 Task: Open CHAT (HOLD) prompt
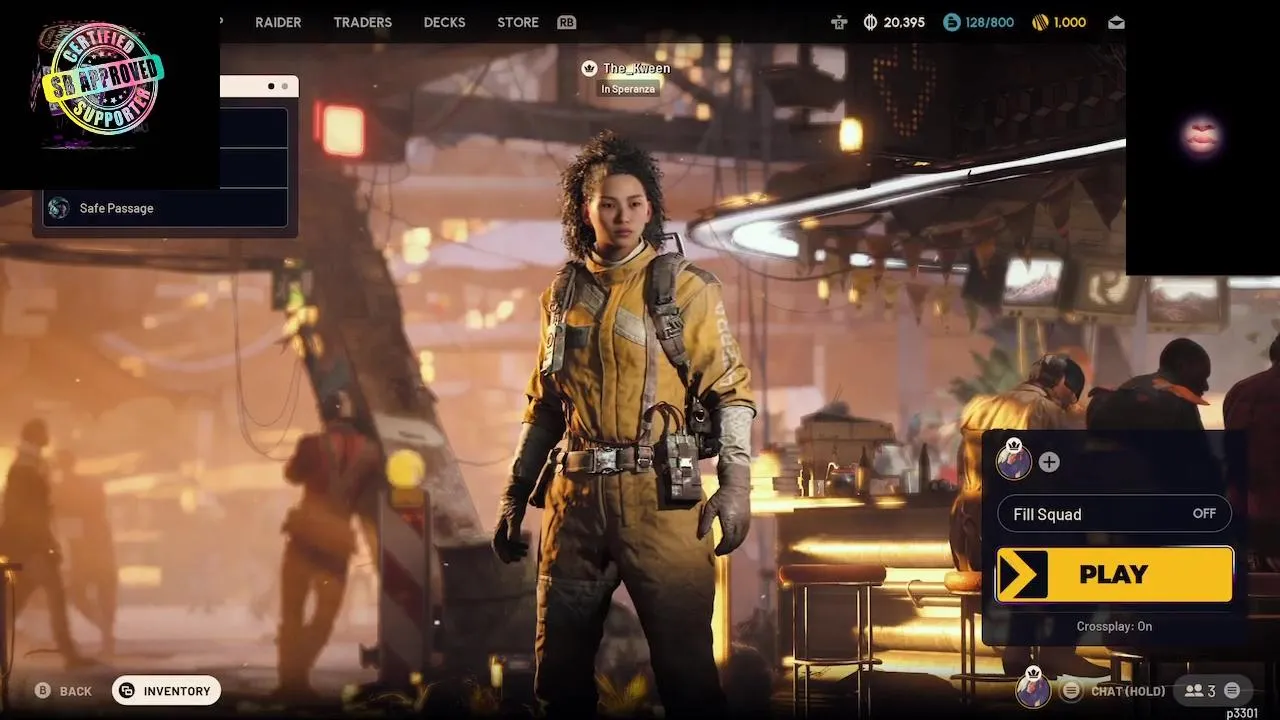pyautogui.click(x=1128, y=691)
